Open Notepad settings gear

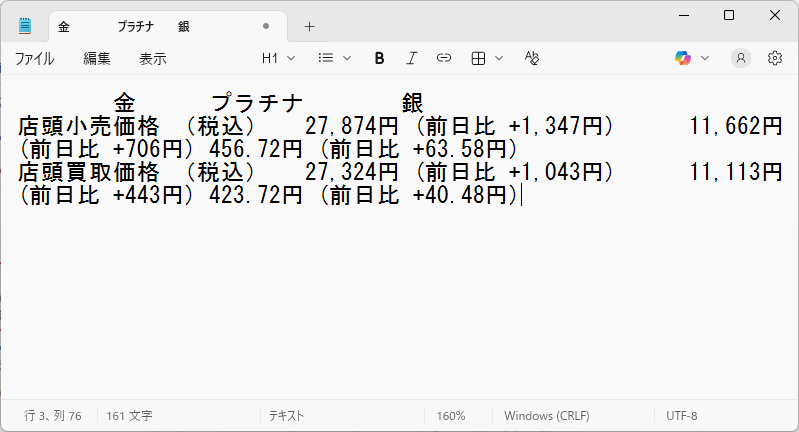pyautogui.click(x=774, y=58)
